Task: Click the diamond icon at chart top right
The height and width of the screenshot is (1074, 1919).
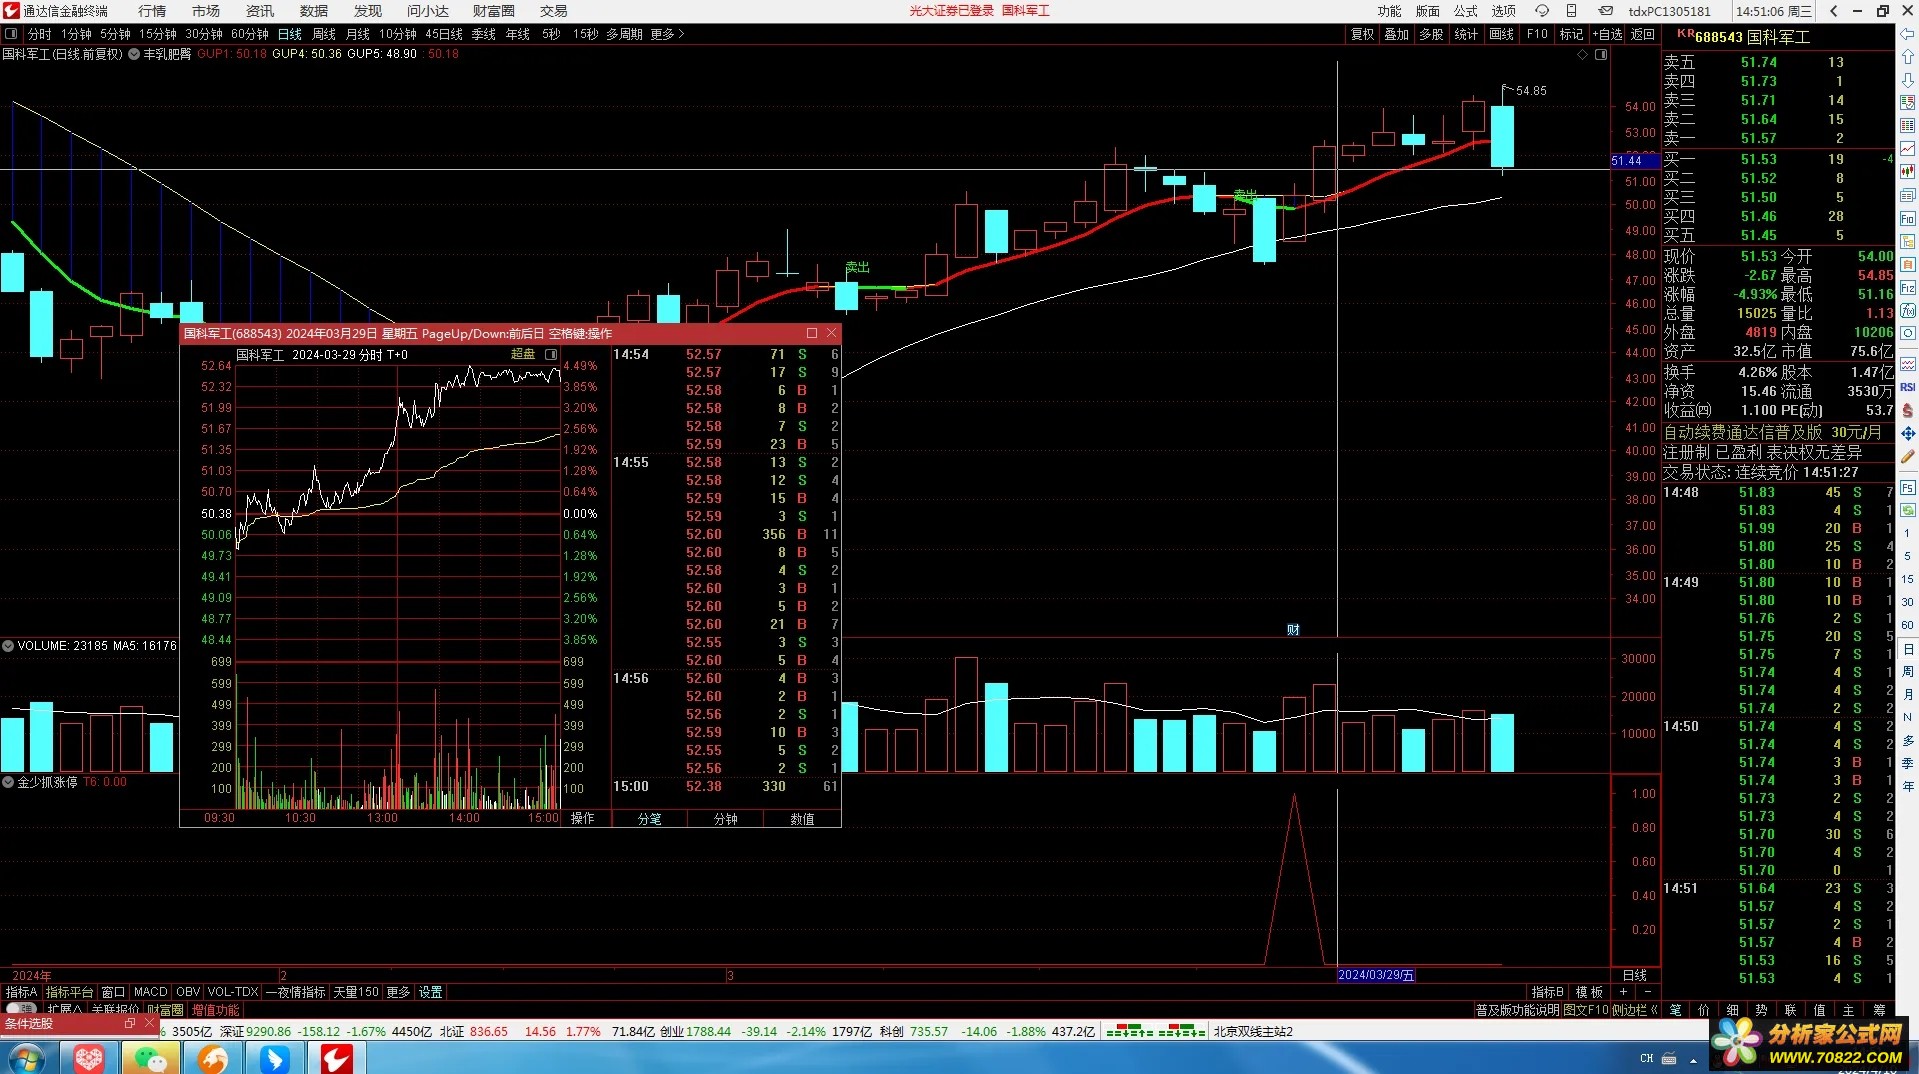Action: pos(1582,54)
